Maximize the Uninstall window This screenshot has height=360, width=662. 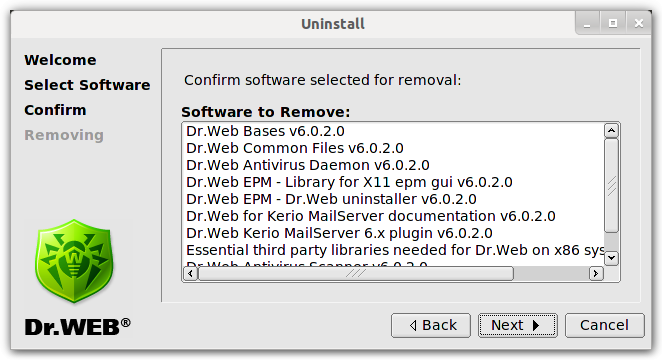[613, 24]
